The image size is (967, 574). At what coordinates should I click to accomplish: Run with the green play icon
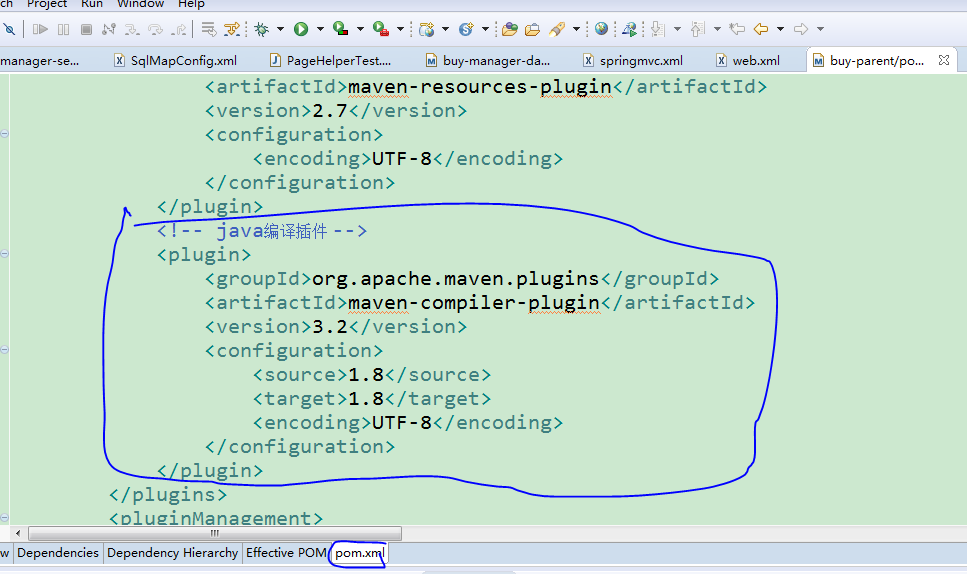301,29
